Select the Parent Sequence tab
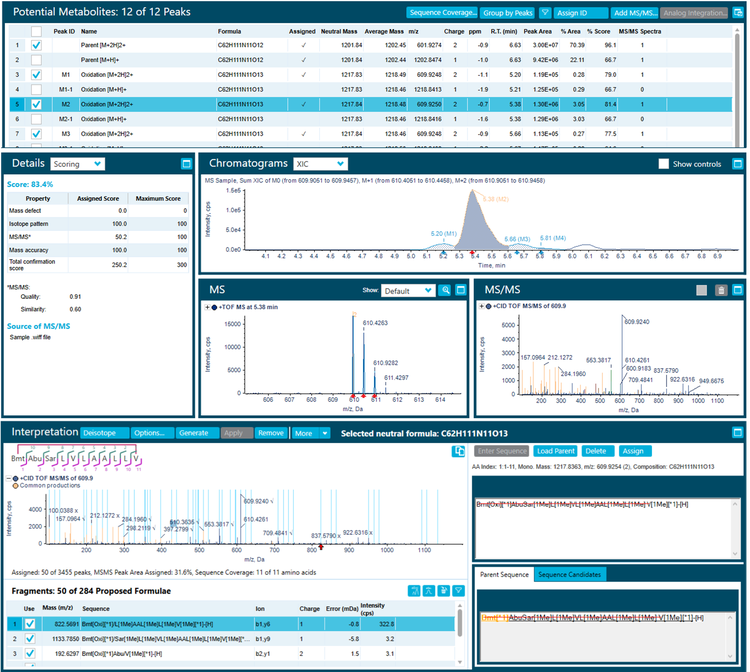The height and width of the screenshot is (672, 750). tap(503, 576)
